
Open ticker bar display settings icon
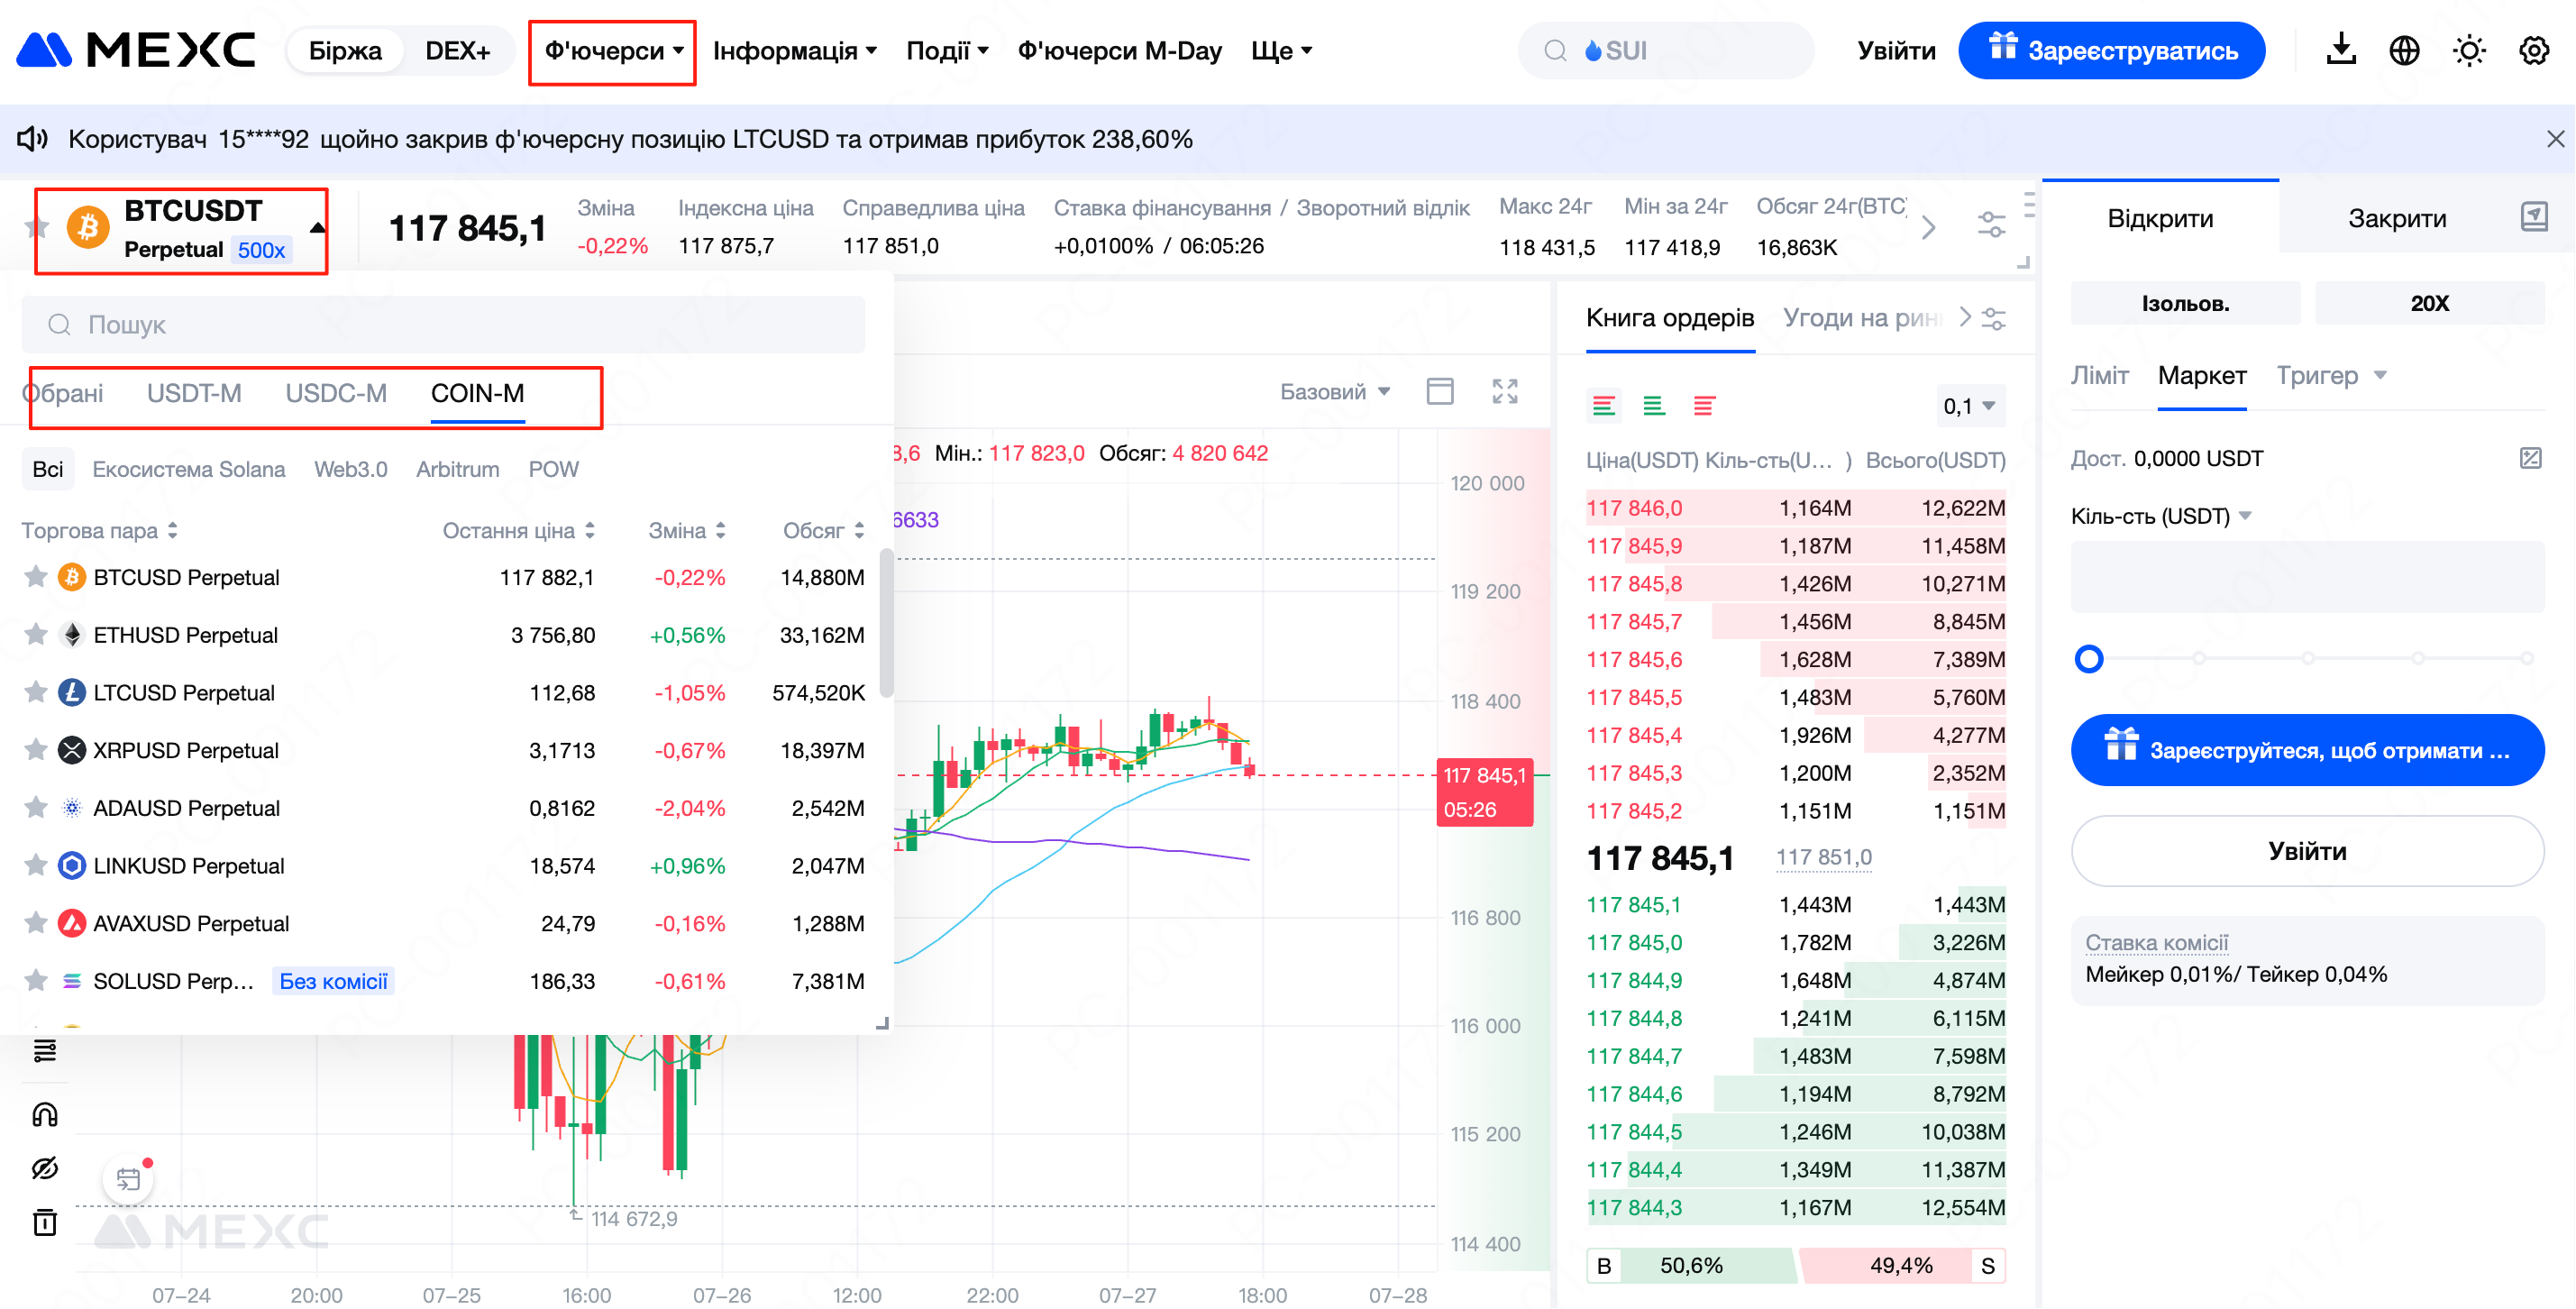click(1991, 225)
